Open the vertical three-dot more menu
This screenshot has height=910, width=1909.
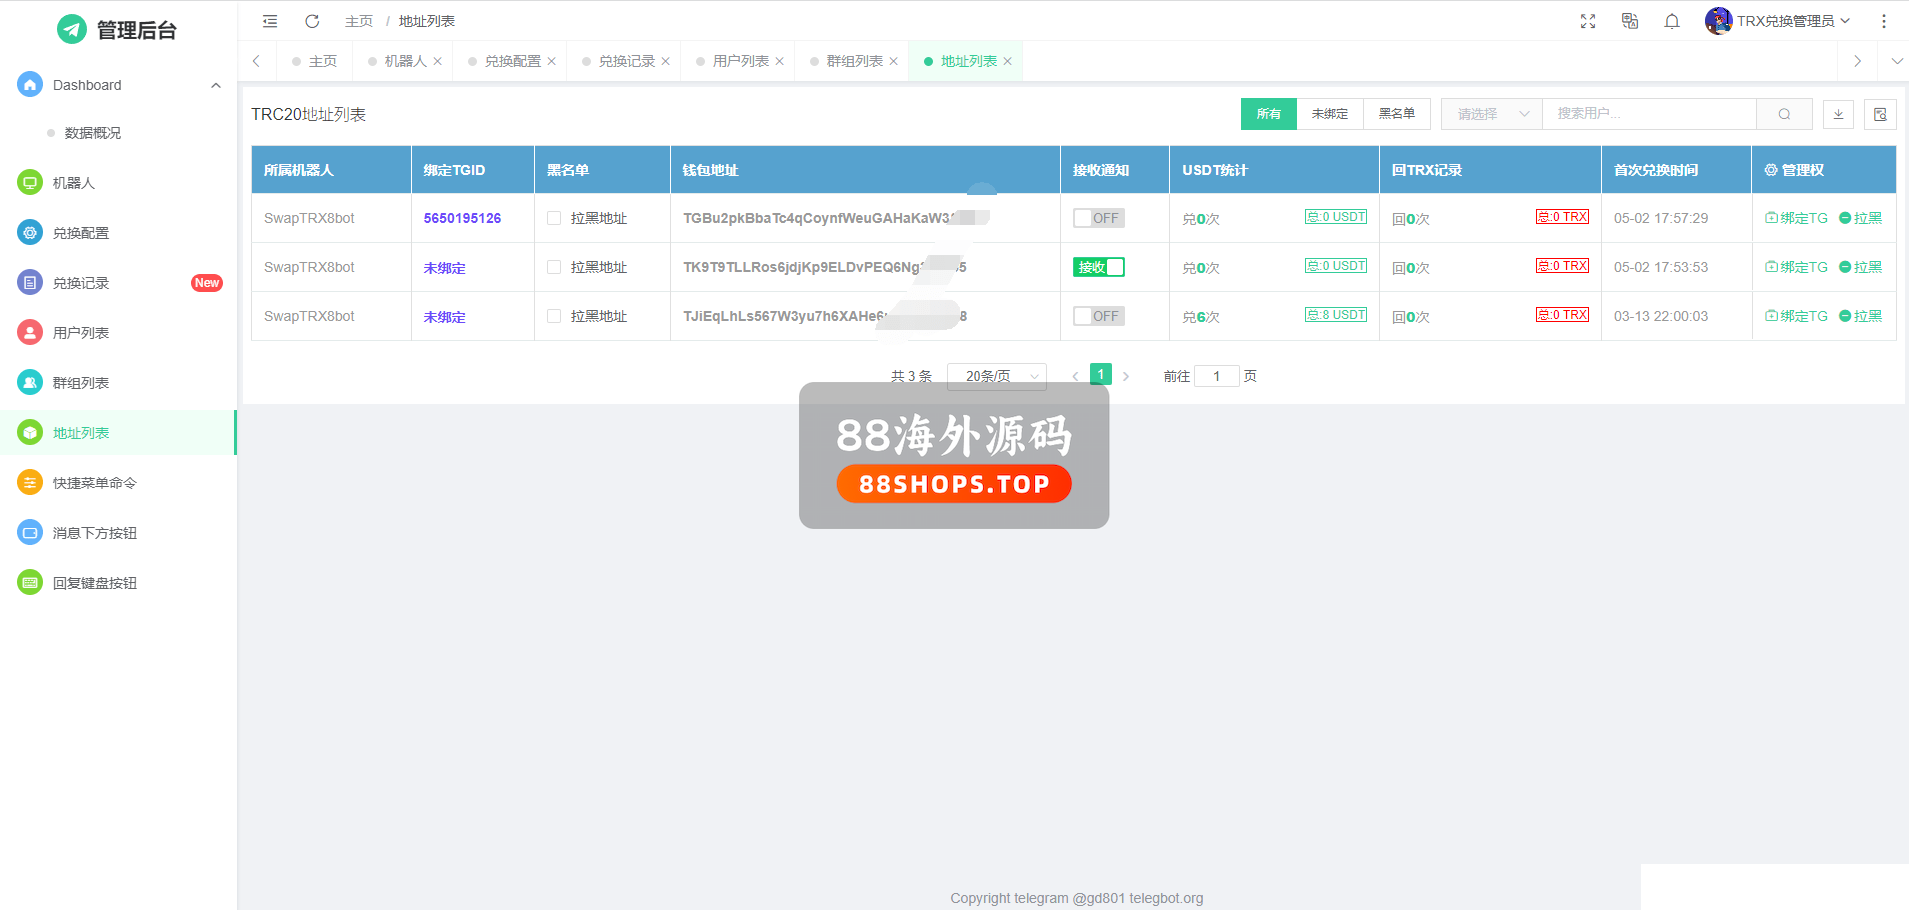pos(1884,21)
